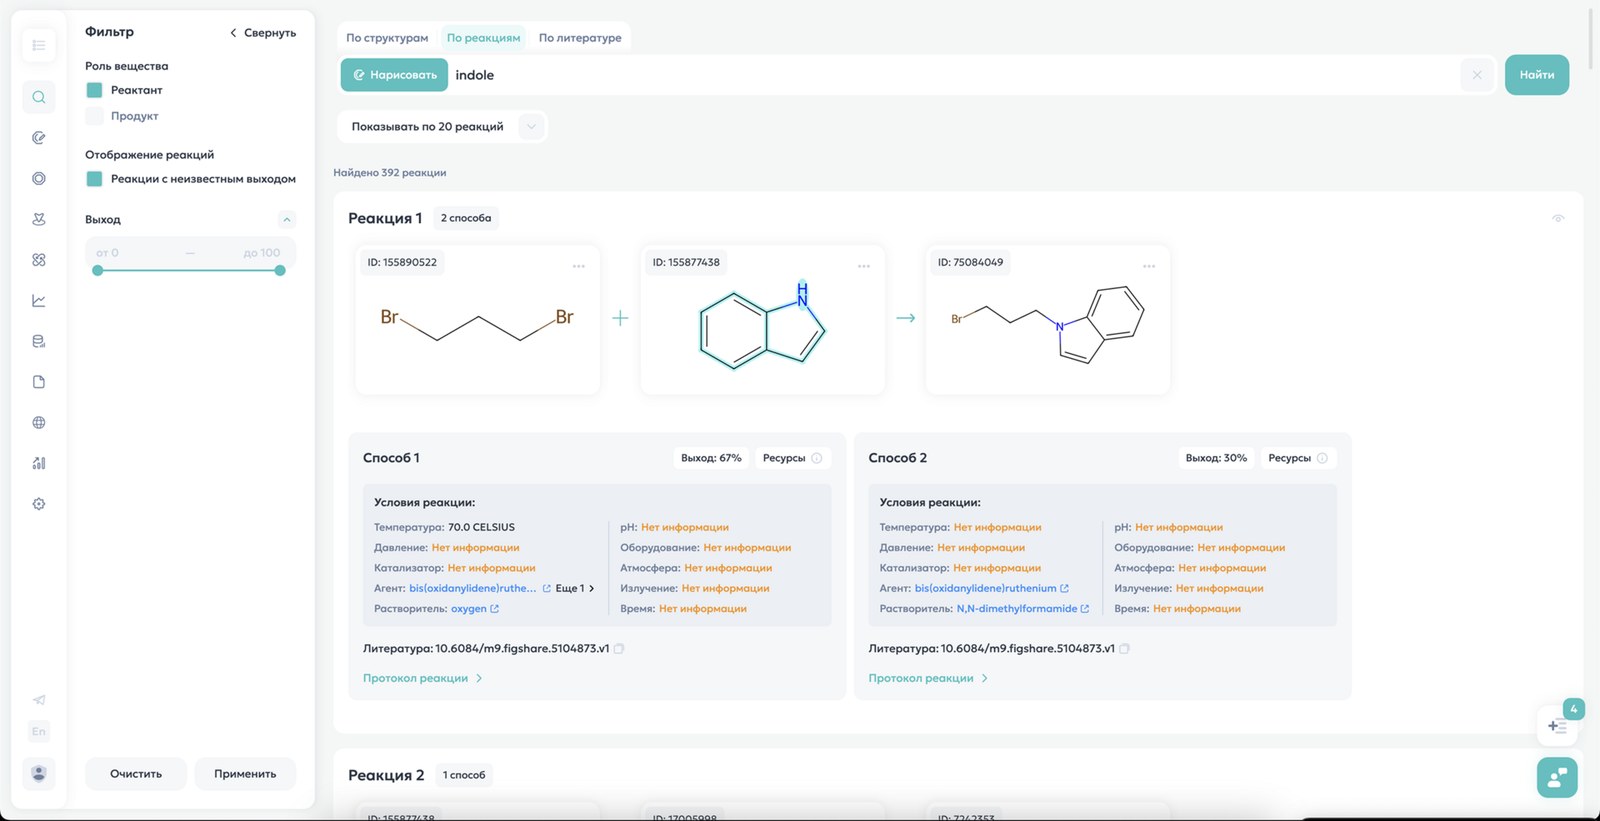Open the add-to-list icon with badge 4

[1557, 726]
